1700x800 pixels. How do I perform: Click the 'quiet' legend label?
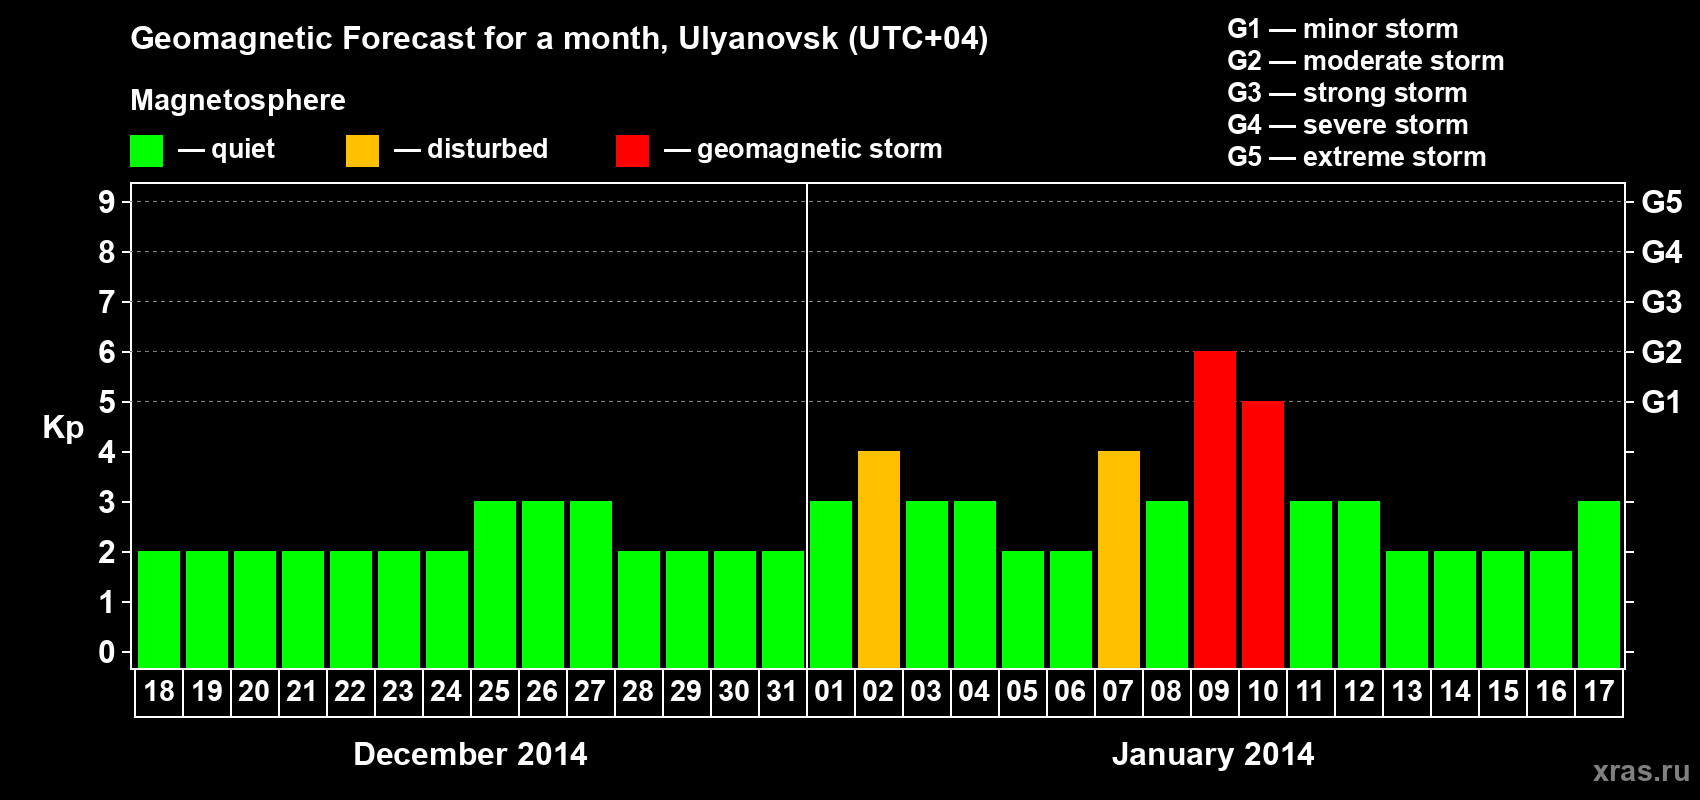pos(243,149)
